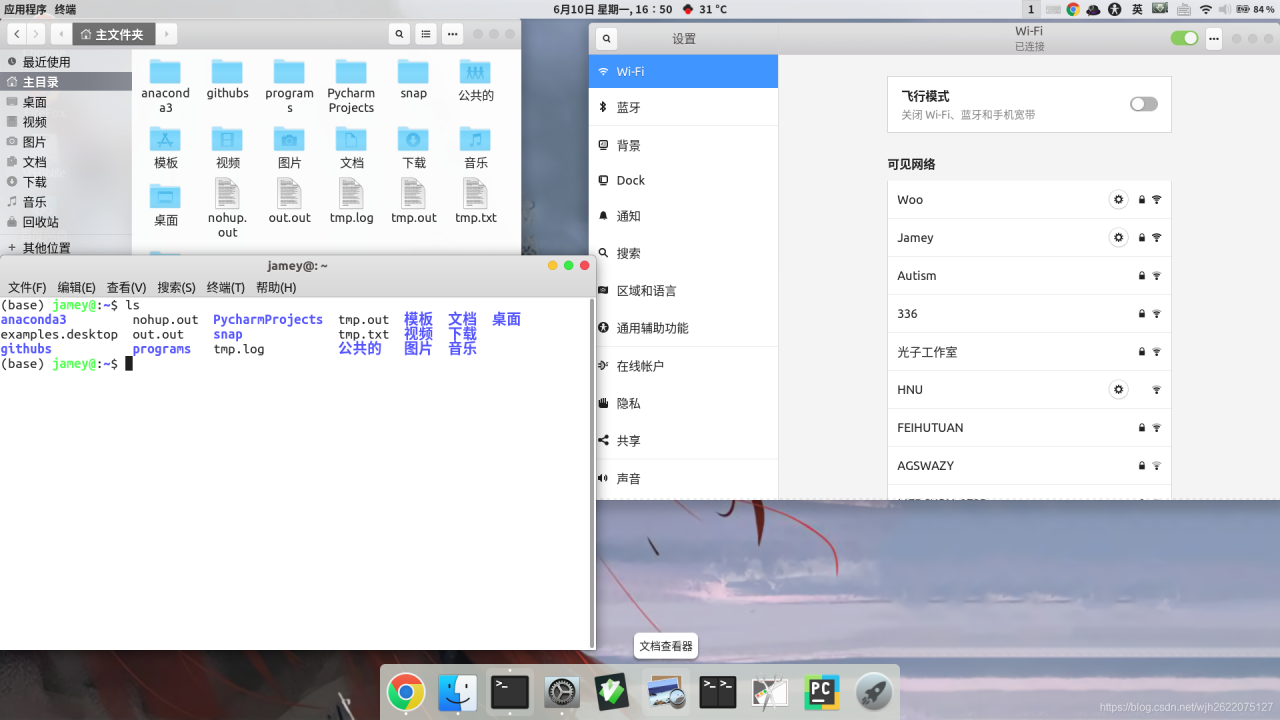The width and height of the screenshot is (1280, 720).
Task: Launch the Finder-style file manager dock icon
Action: pyautogui.click(x=458, y=692)
